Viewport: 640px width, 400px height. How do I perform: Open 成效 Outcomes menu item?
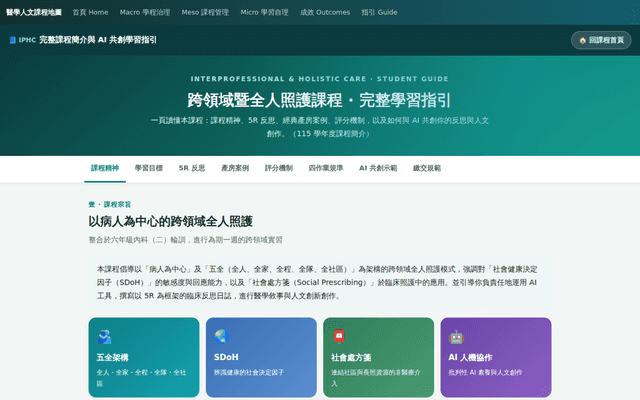point(325,12)
